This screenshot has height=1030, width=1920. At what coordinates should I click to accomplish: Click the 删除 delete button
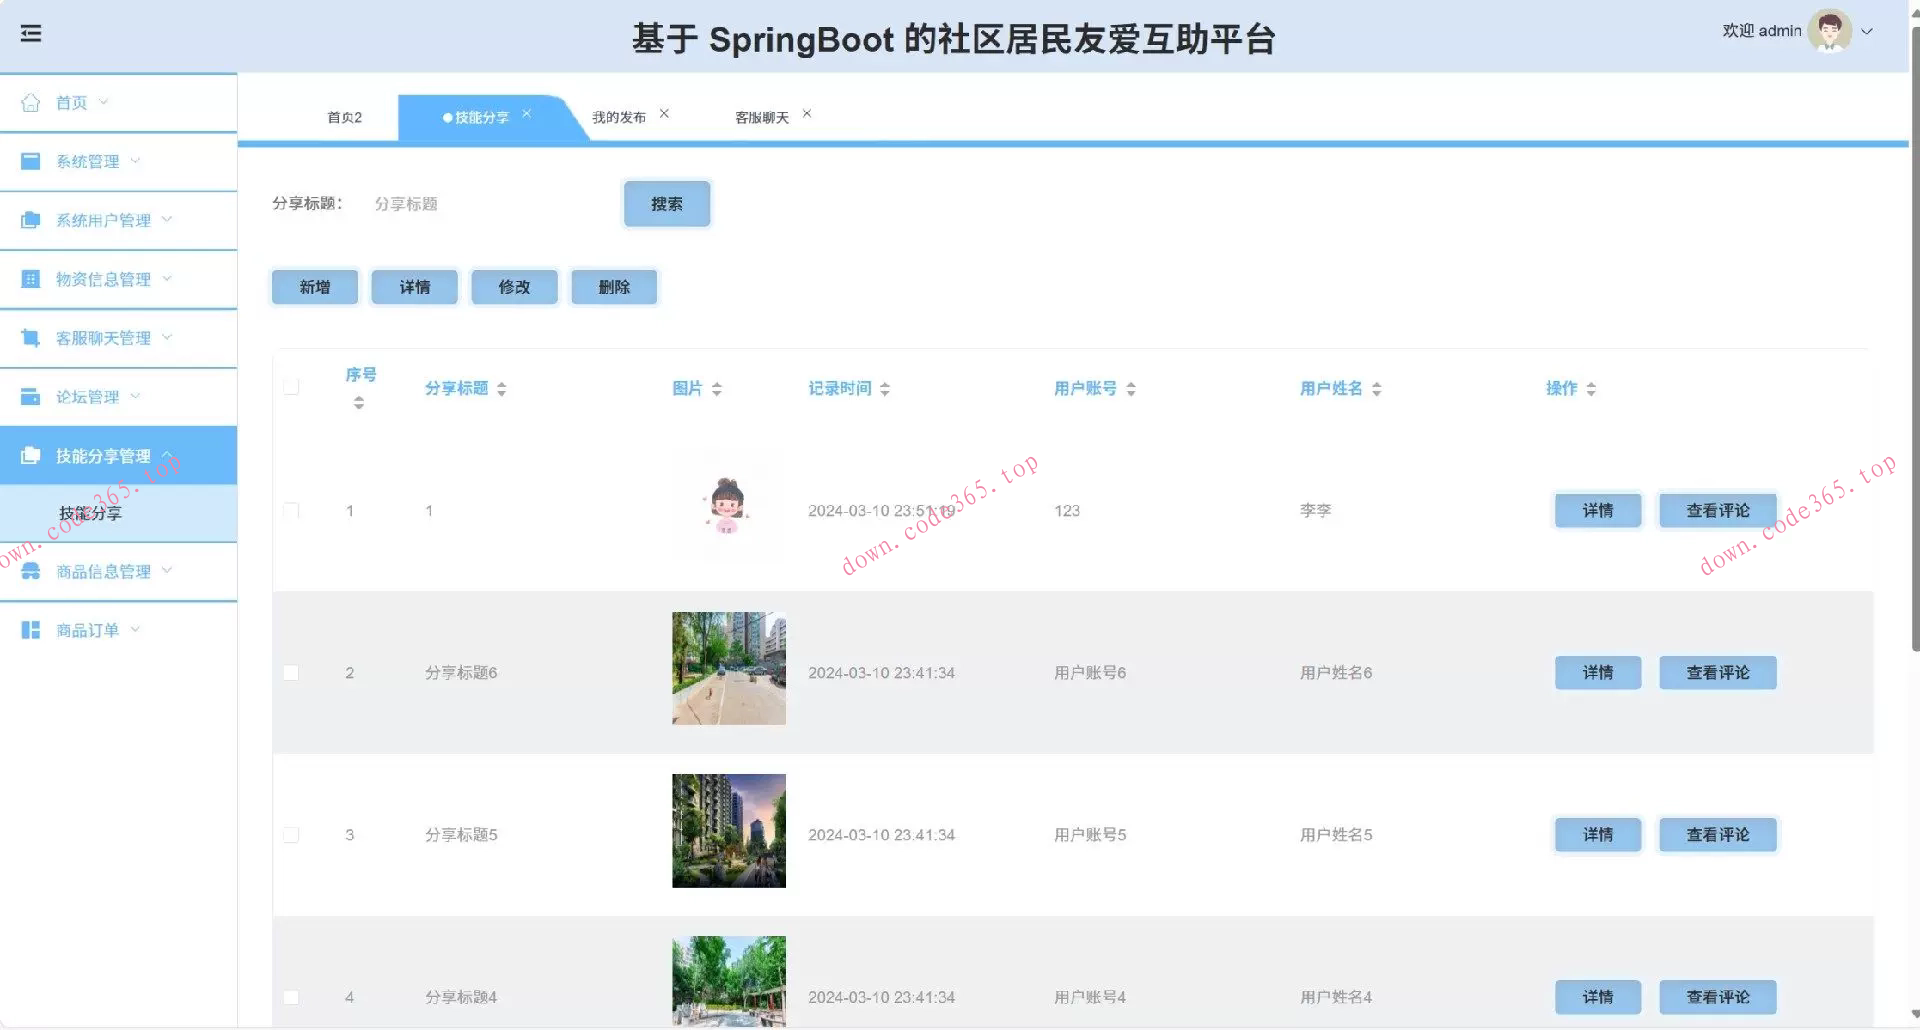(x=615, y=287)
